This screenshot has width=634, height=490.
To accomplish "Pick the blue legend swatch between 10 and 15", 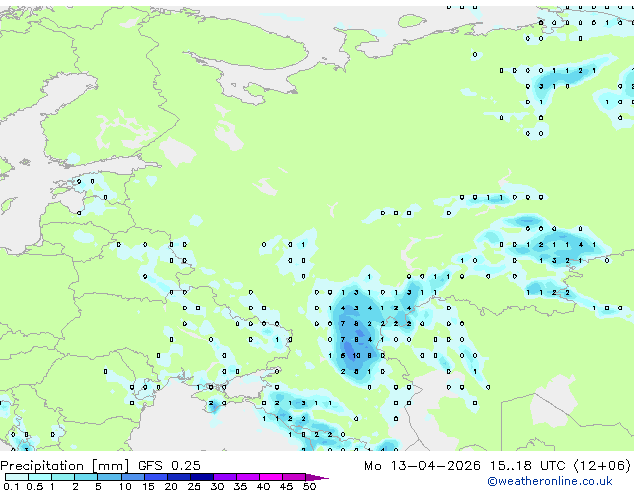I will [132, 477].
